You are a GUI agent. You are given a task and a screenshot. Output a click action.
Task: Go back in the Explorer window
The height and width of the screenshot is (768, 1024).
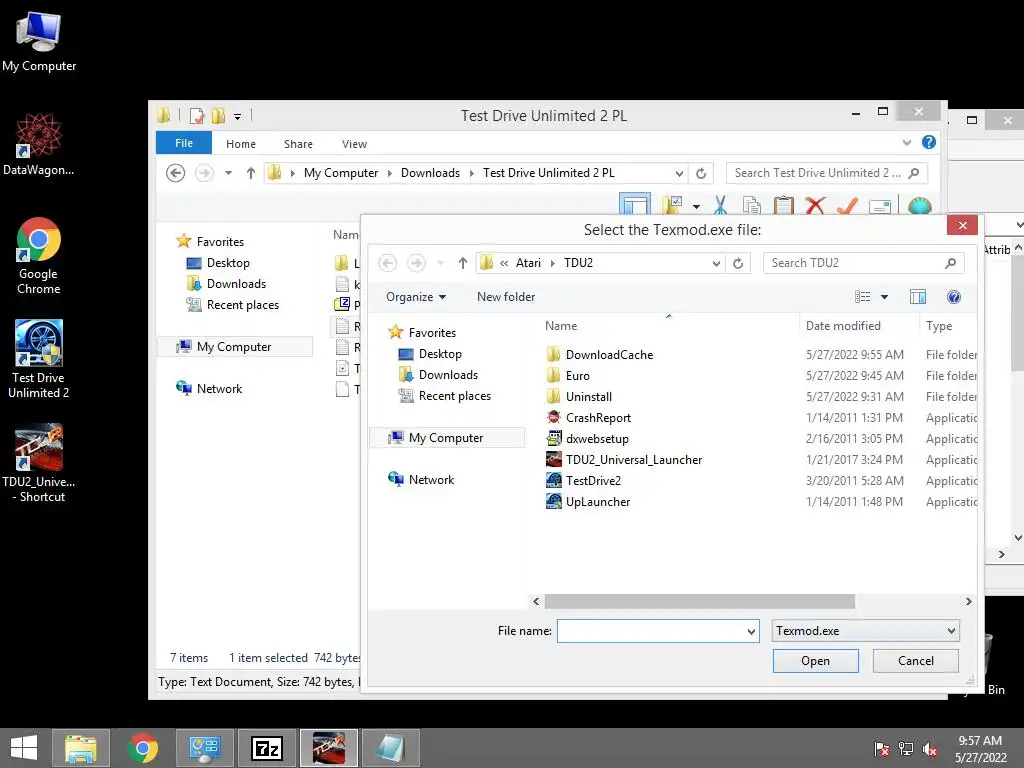pyautogui.click(x=176, y=173)
